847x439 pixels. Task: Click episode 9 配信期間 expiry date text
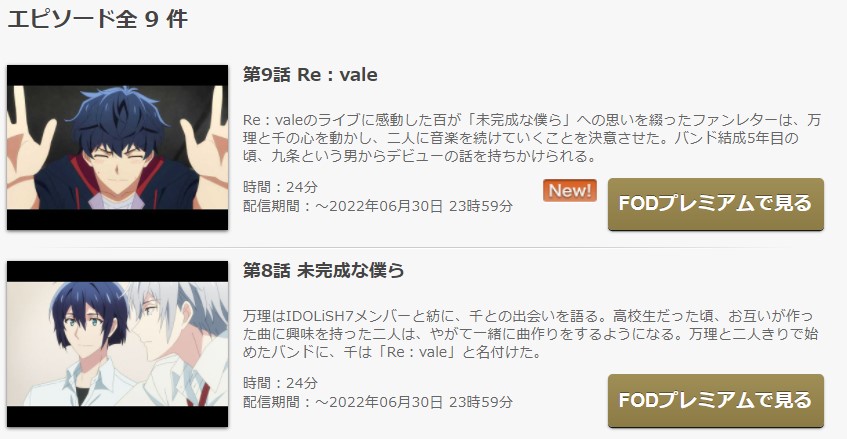378,206
